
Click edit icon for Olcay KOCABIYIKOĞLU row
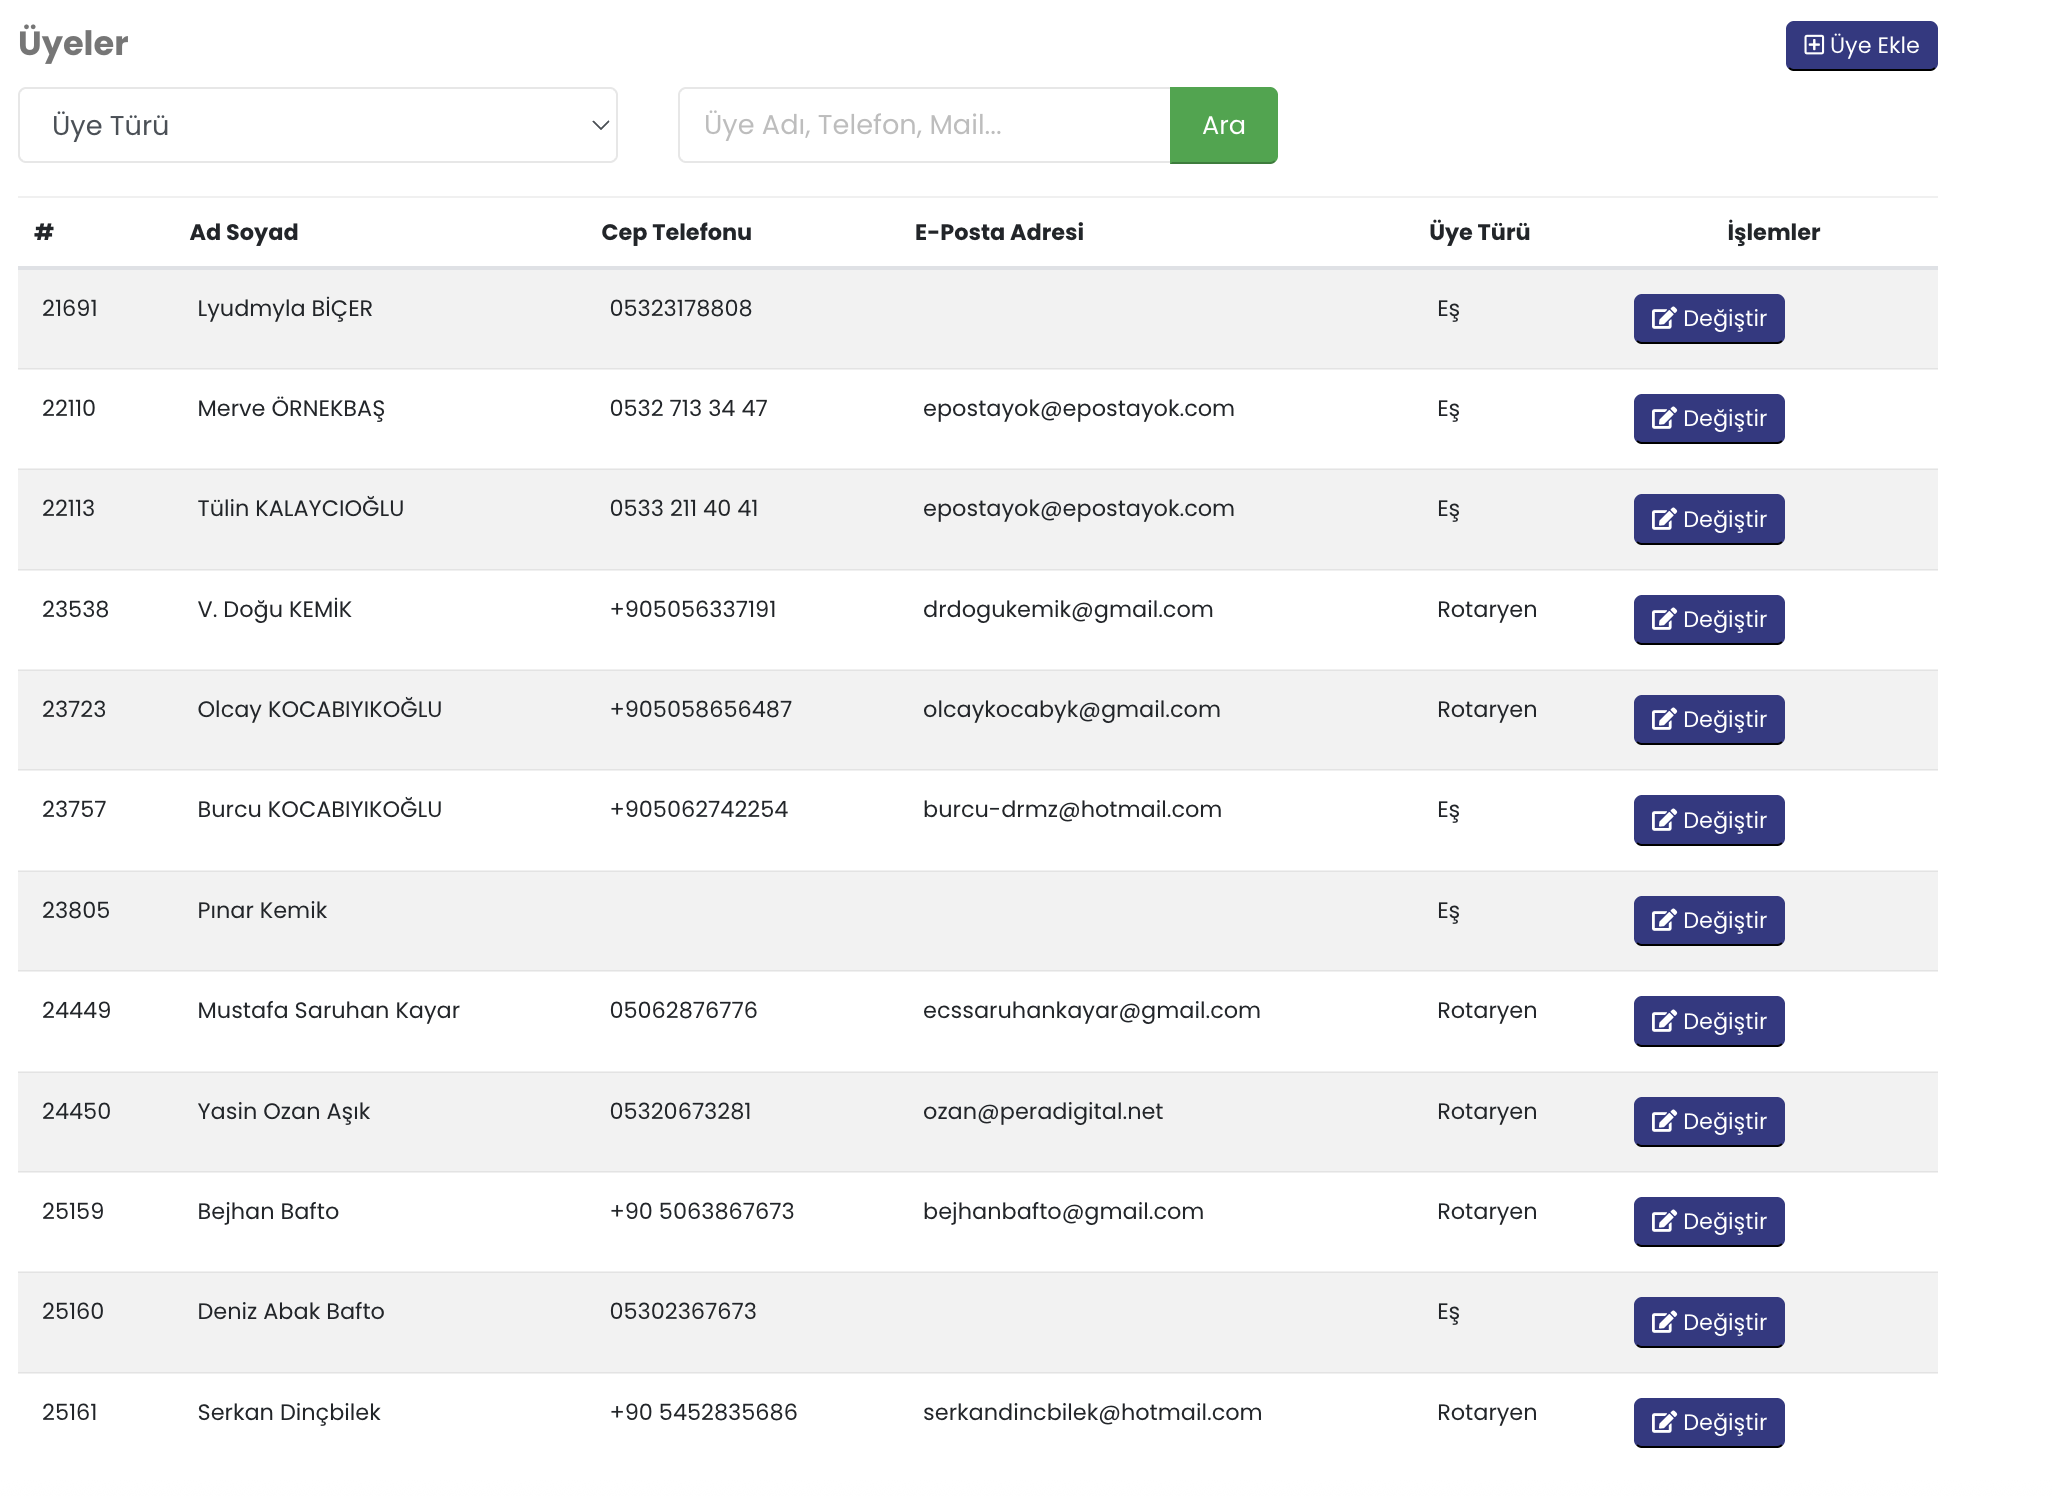[x=1663, y=719]
